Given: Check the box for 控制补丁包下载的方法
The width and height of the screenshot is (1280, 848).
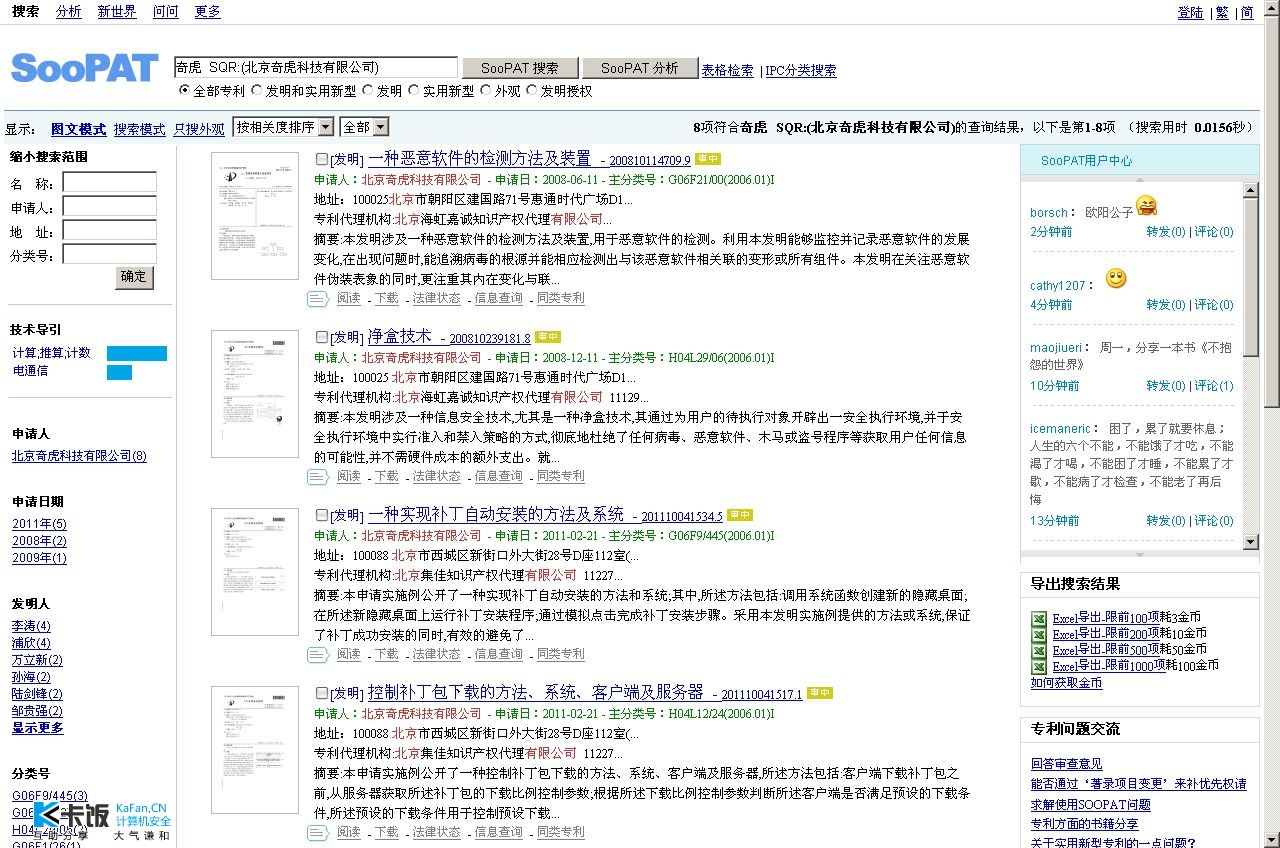Looking at the screenshot, I should point(322,693).
